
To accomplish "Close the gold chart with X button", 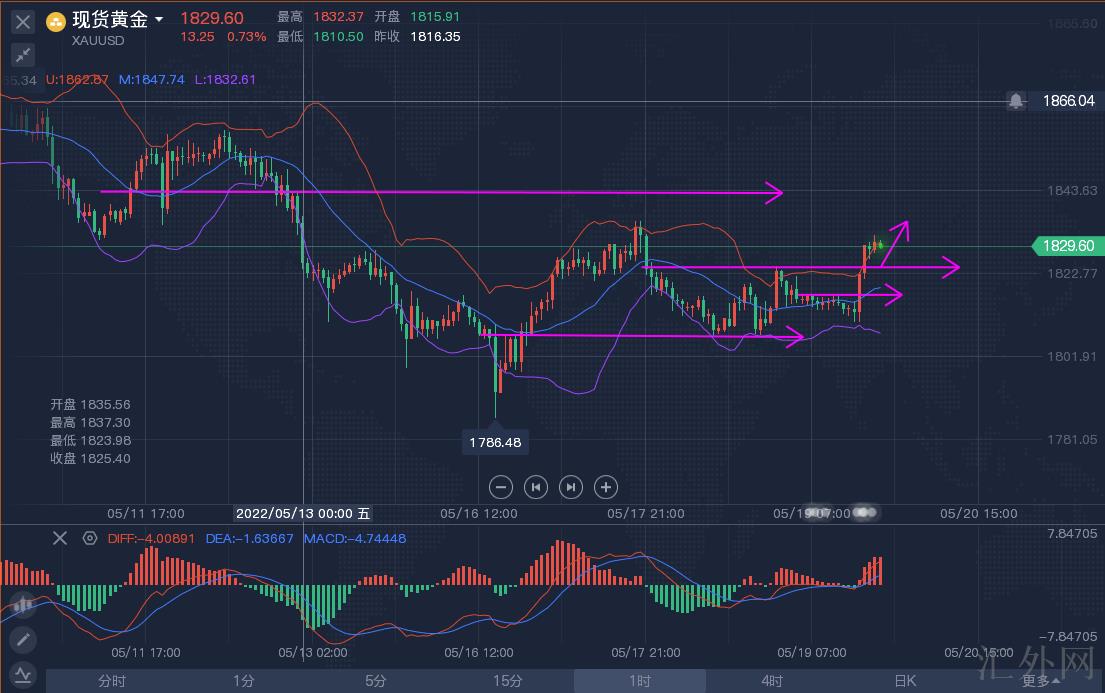I will click(22, 20).
